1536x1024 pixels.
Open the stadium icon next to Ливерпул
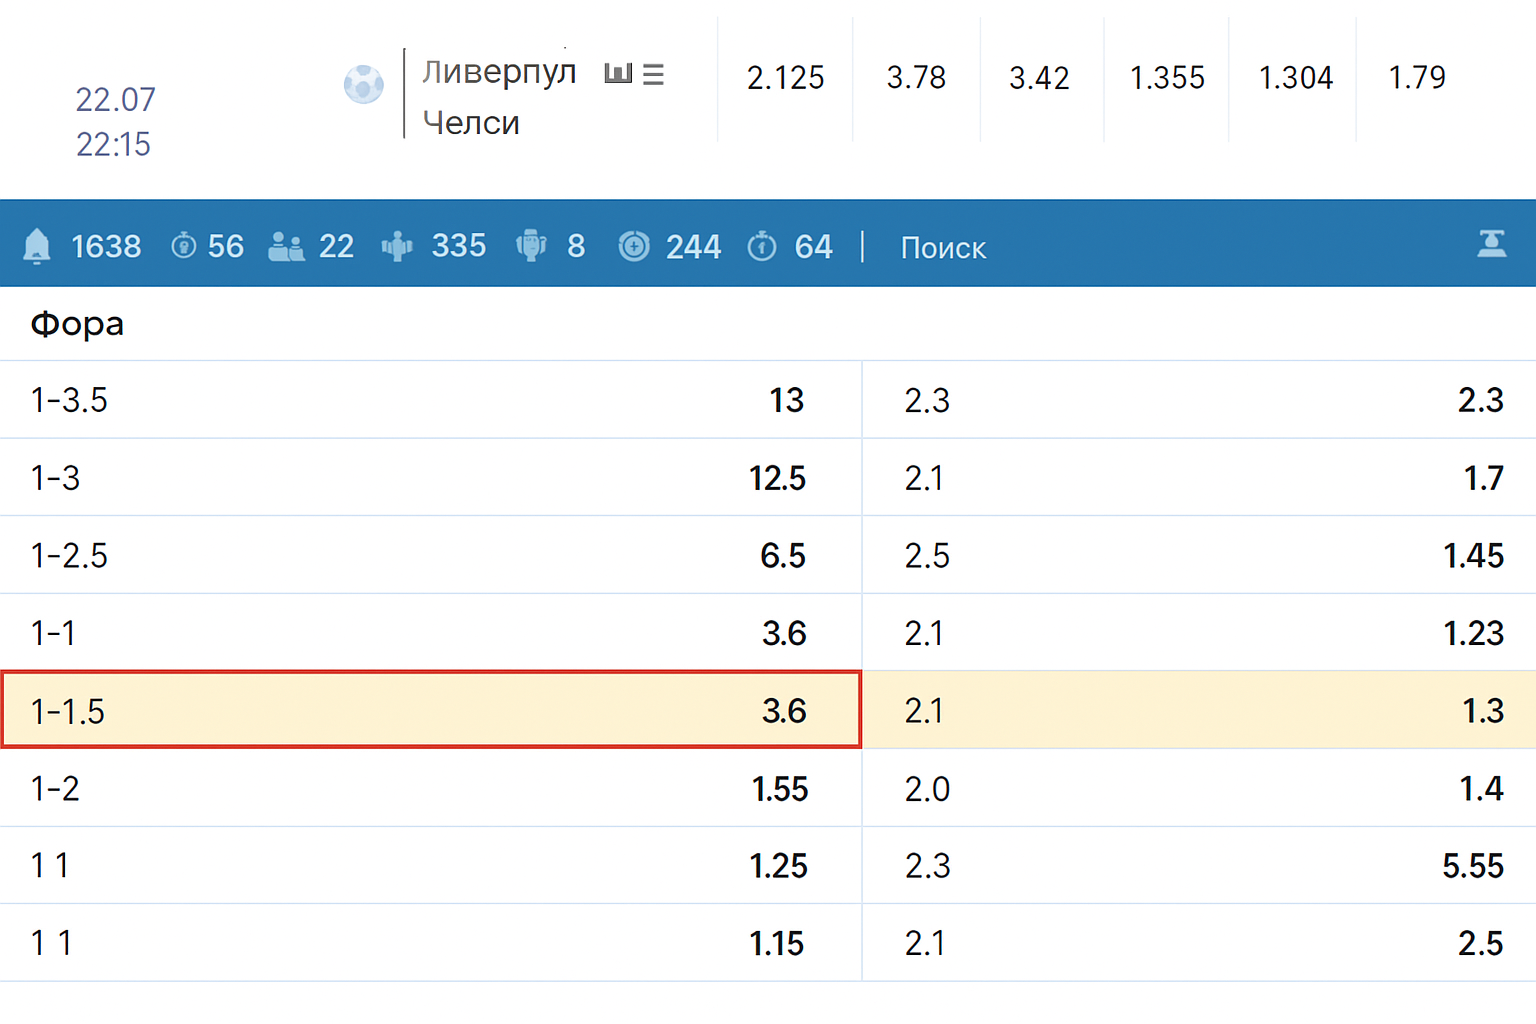click(x=620, y=73)
